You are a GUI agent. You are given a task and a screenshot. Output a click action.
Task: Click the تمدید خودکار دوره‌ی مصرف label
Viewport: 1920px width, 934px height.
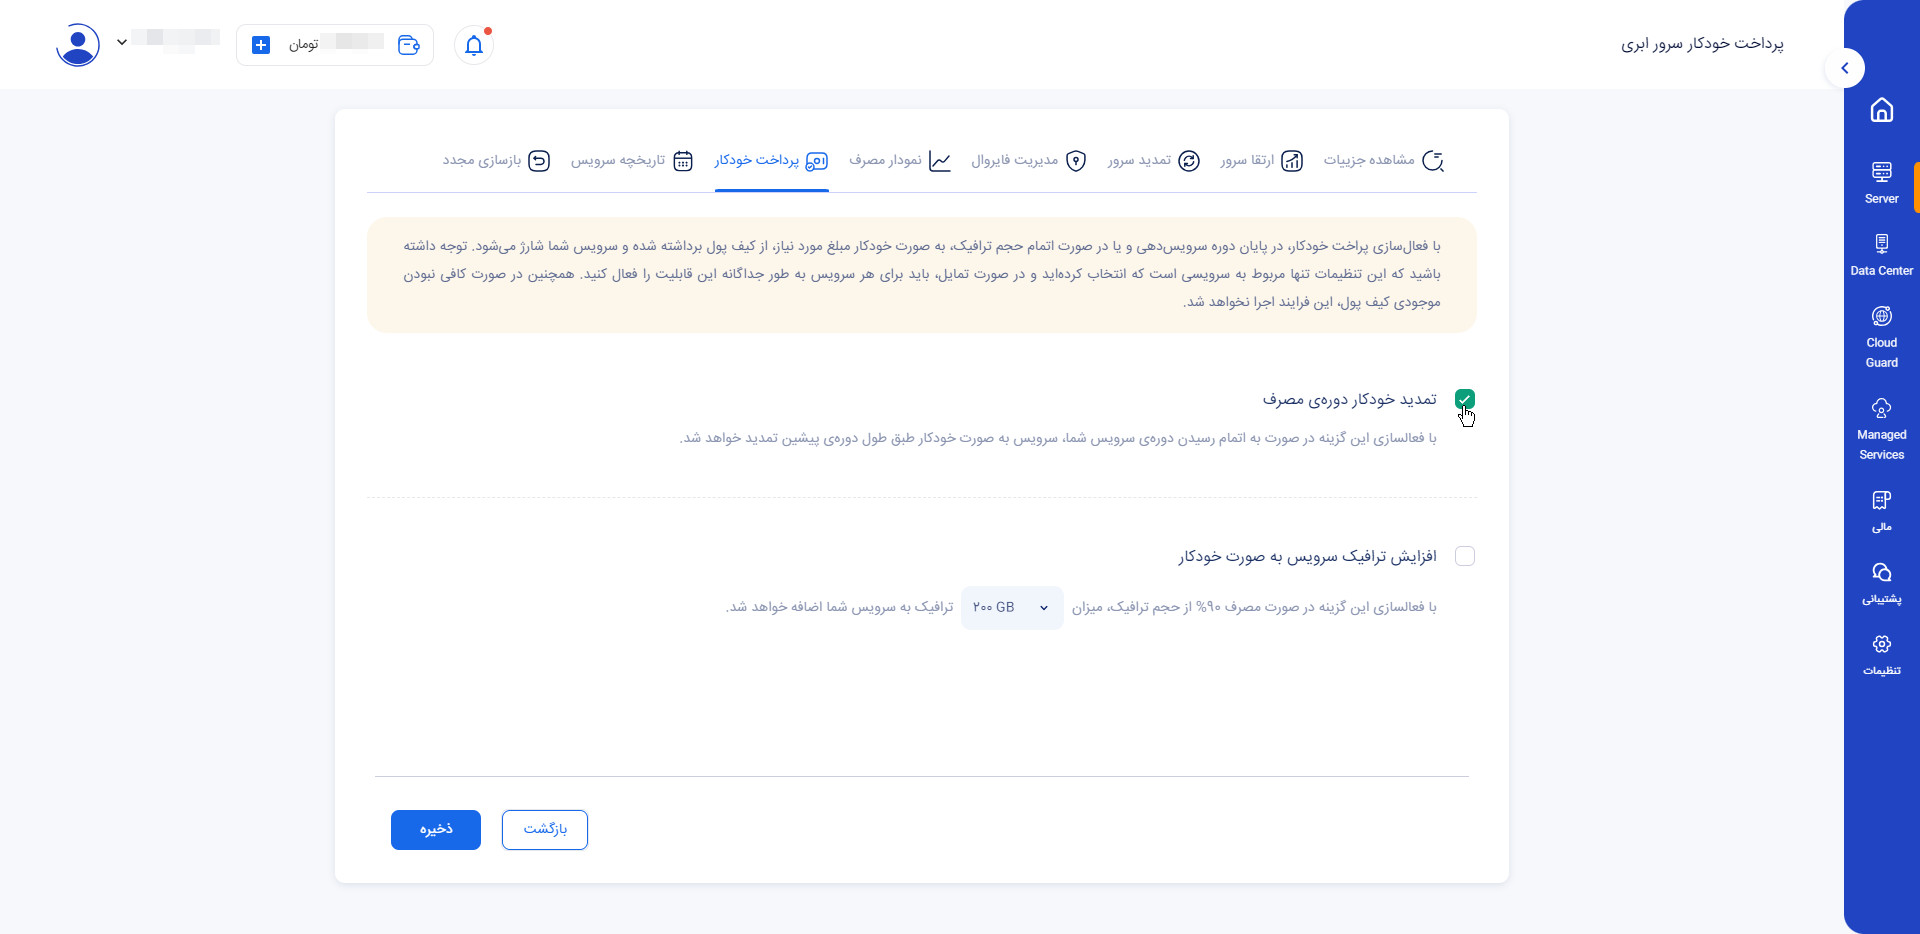click(1349, 400)
